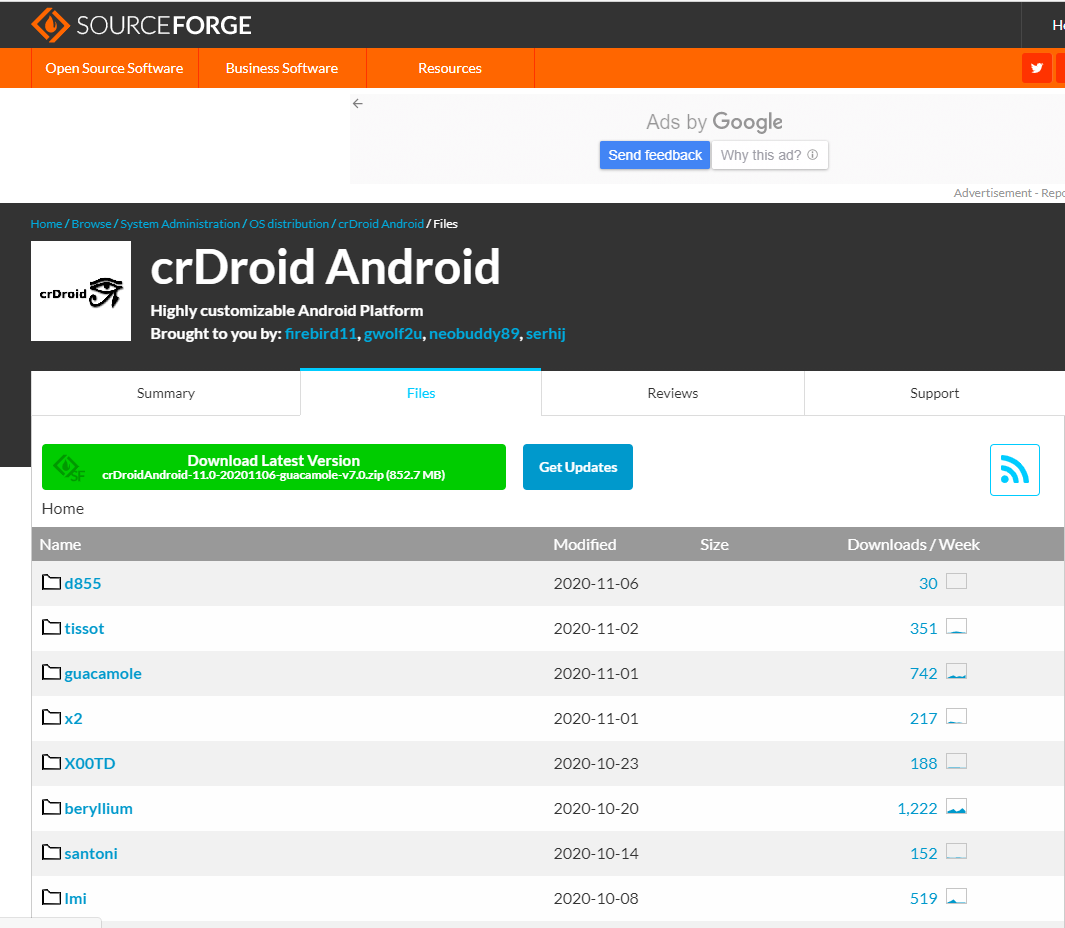The width and height of the screenshot is (1065, 928).
Task: Click the X00TD folder icon
Action: tap(51, 762)
